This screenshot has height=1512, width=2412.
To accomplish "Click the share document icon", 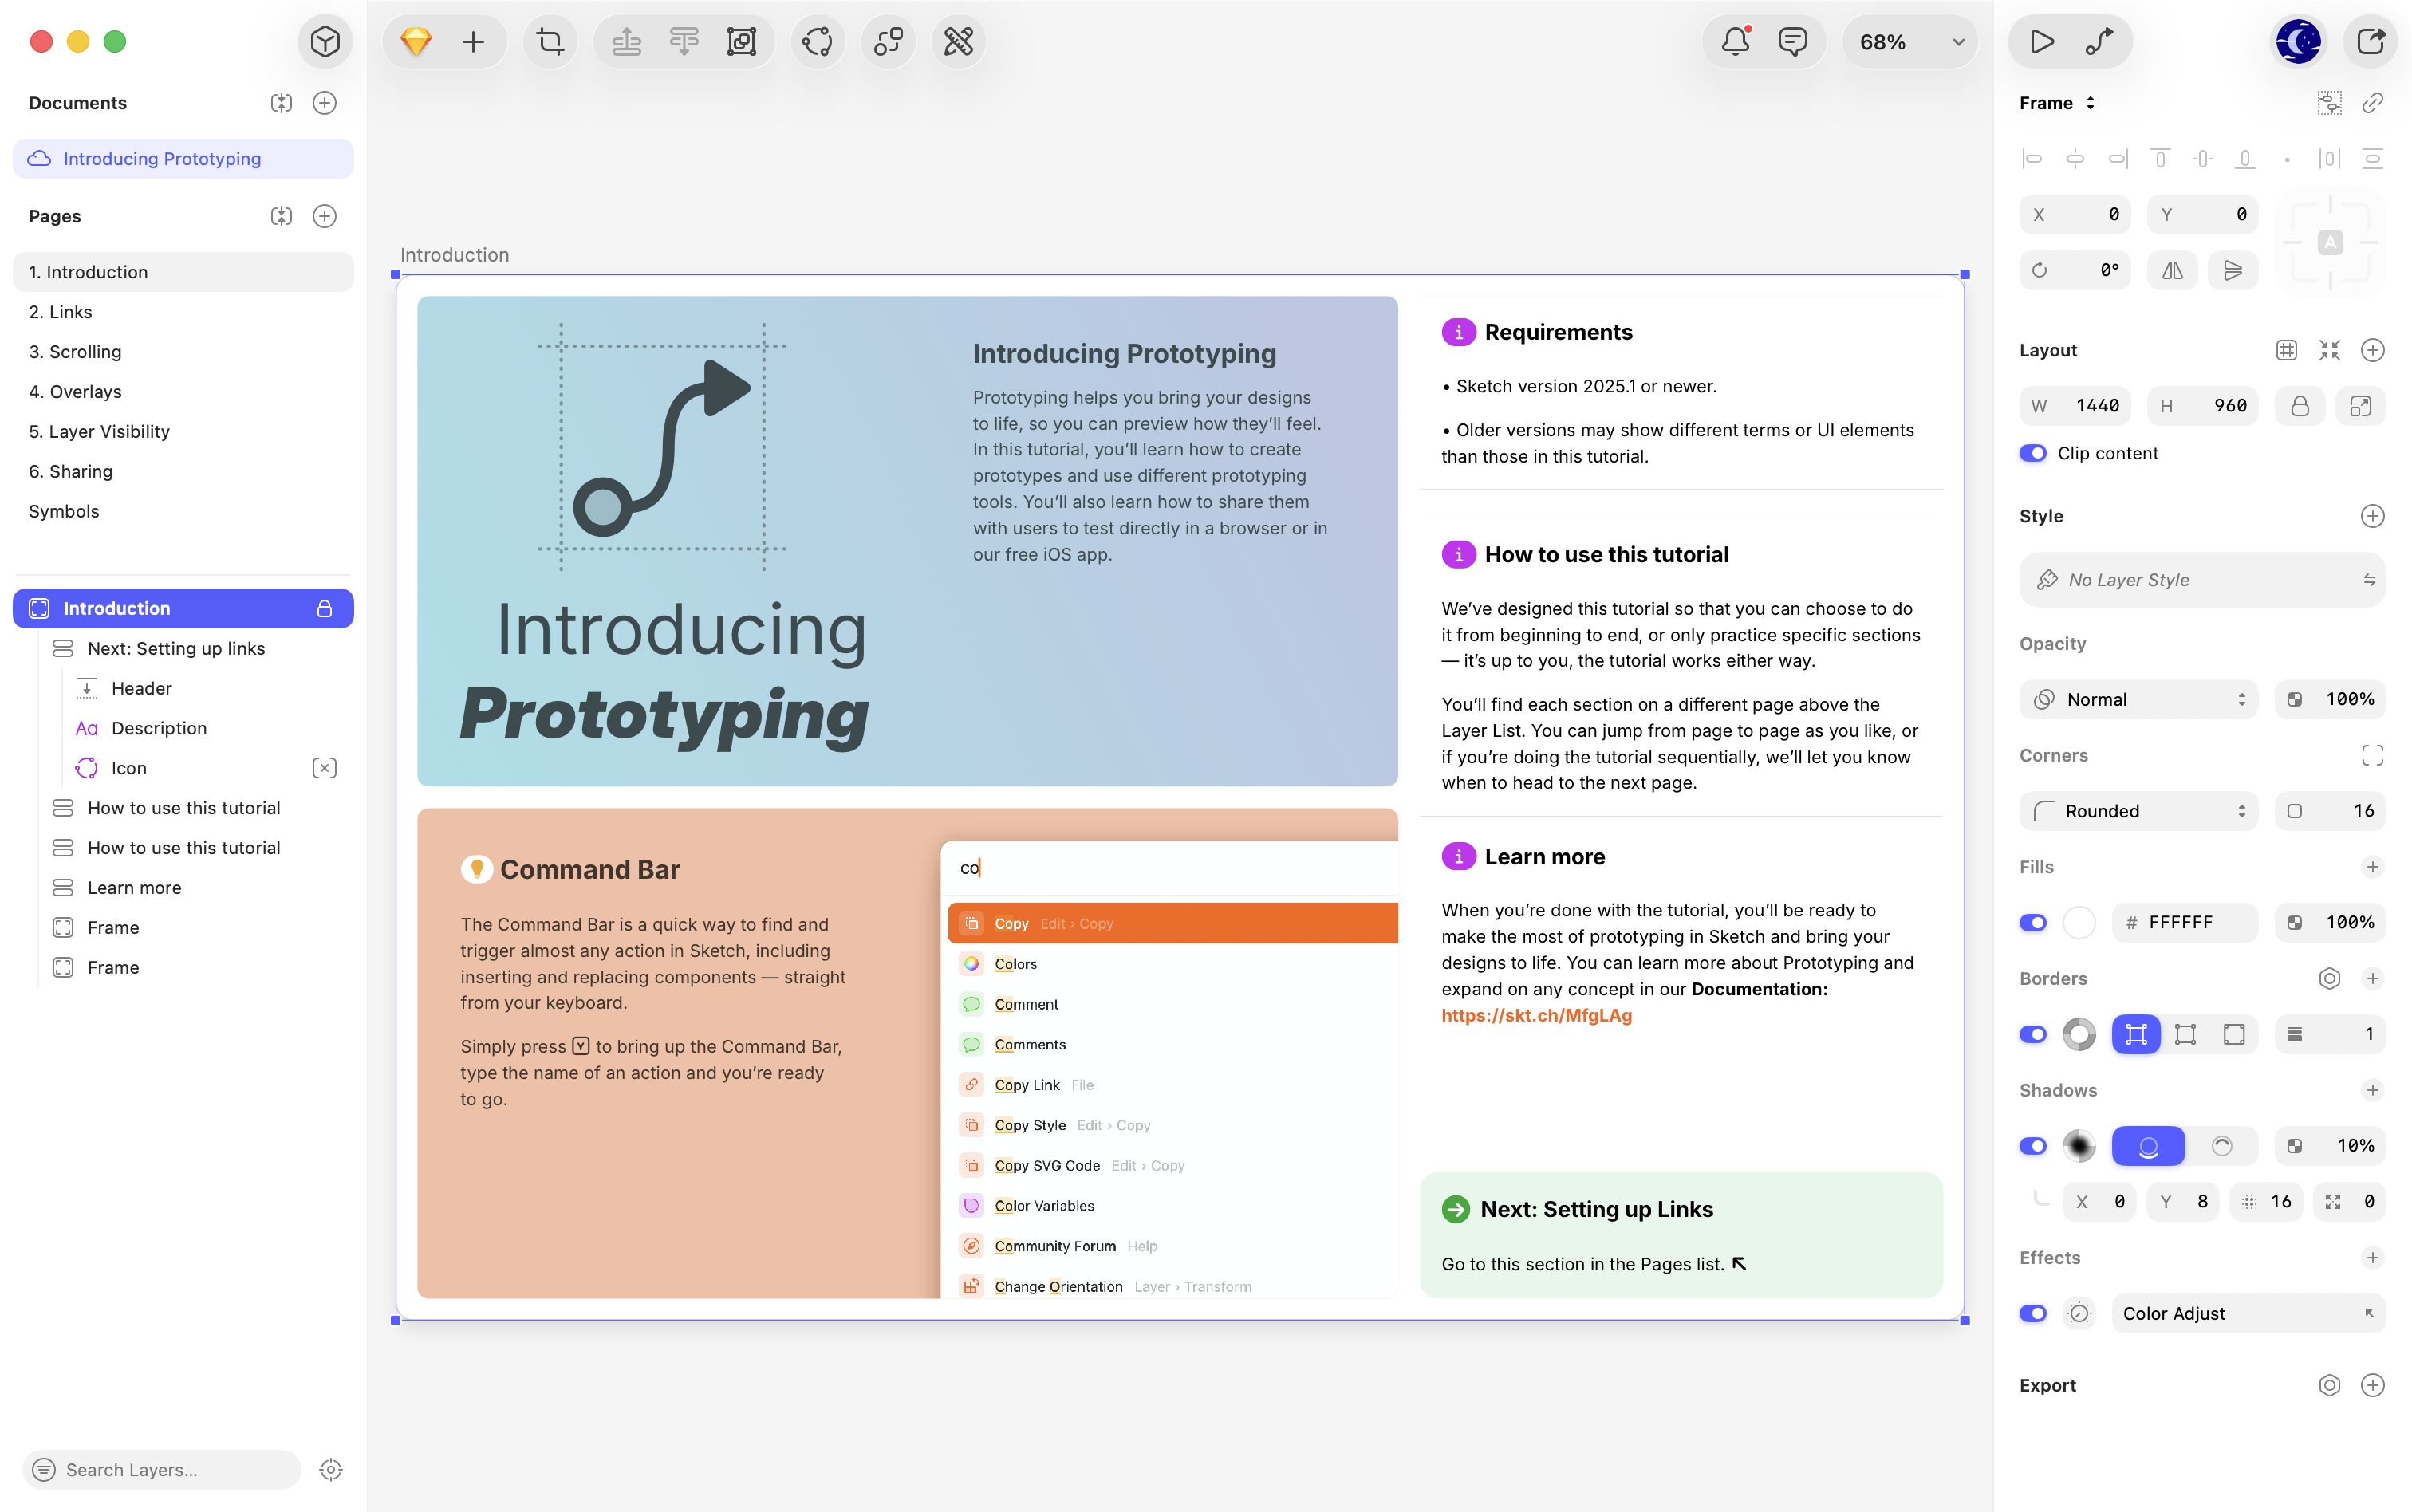I will [2371, 42].
